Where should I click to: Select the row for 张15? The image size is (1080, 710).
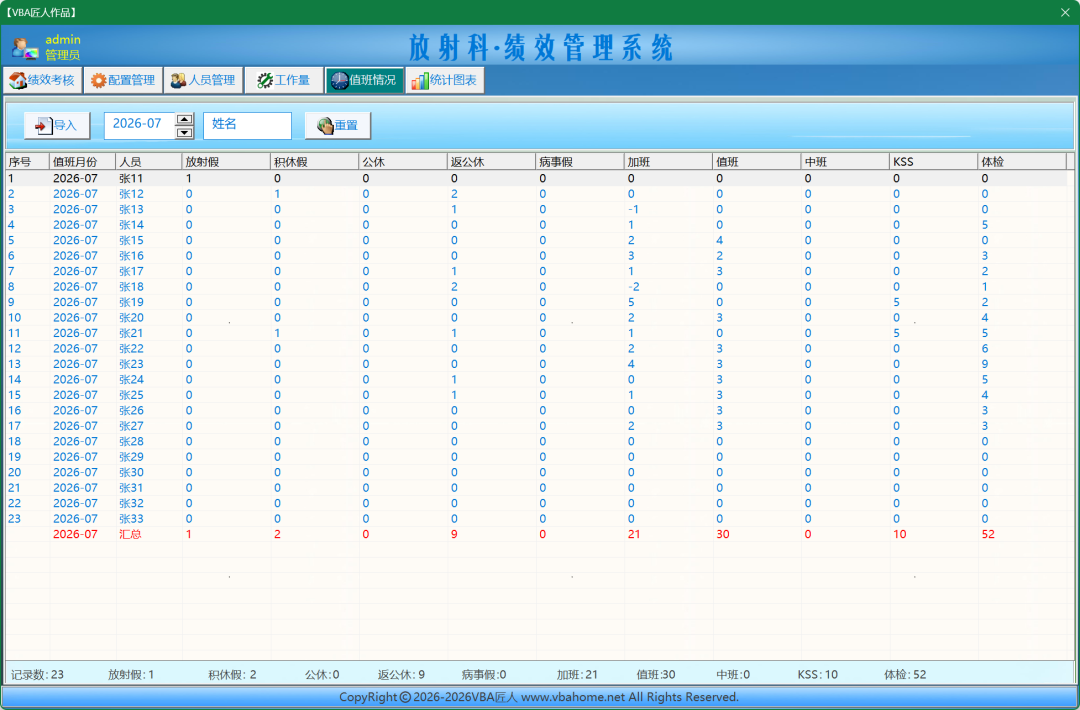click(537, 240)
